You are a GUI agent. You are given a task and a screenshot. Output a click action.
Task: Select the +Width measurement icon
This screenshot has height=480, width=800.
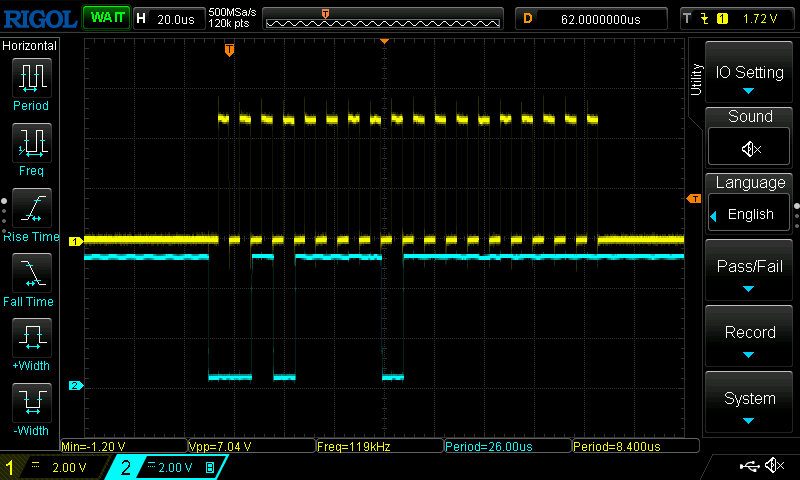pos(31,339)
